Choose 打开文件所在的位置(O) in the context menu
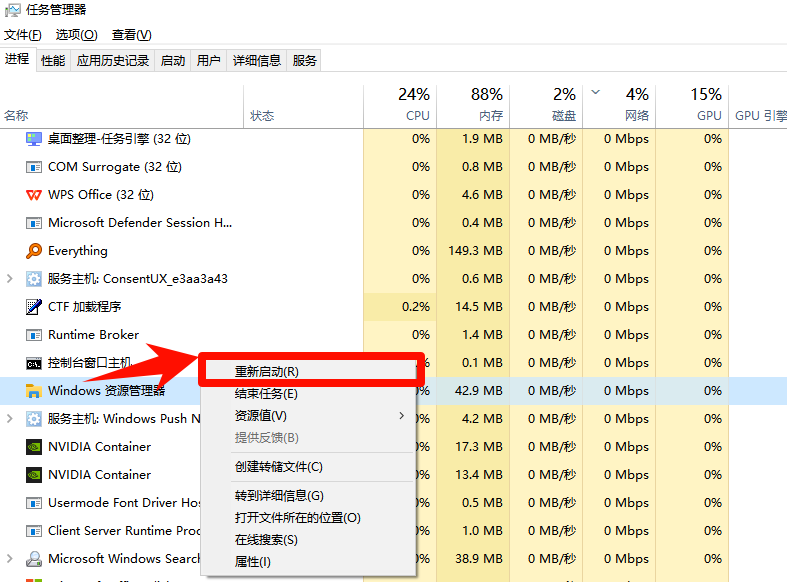 [x=308, y=518]
